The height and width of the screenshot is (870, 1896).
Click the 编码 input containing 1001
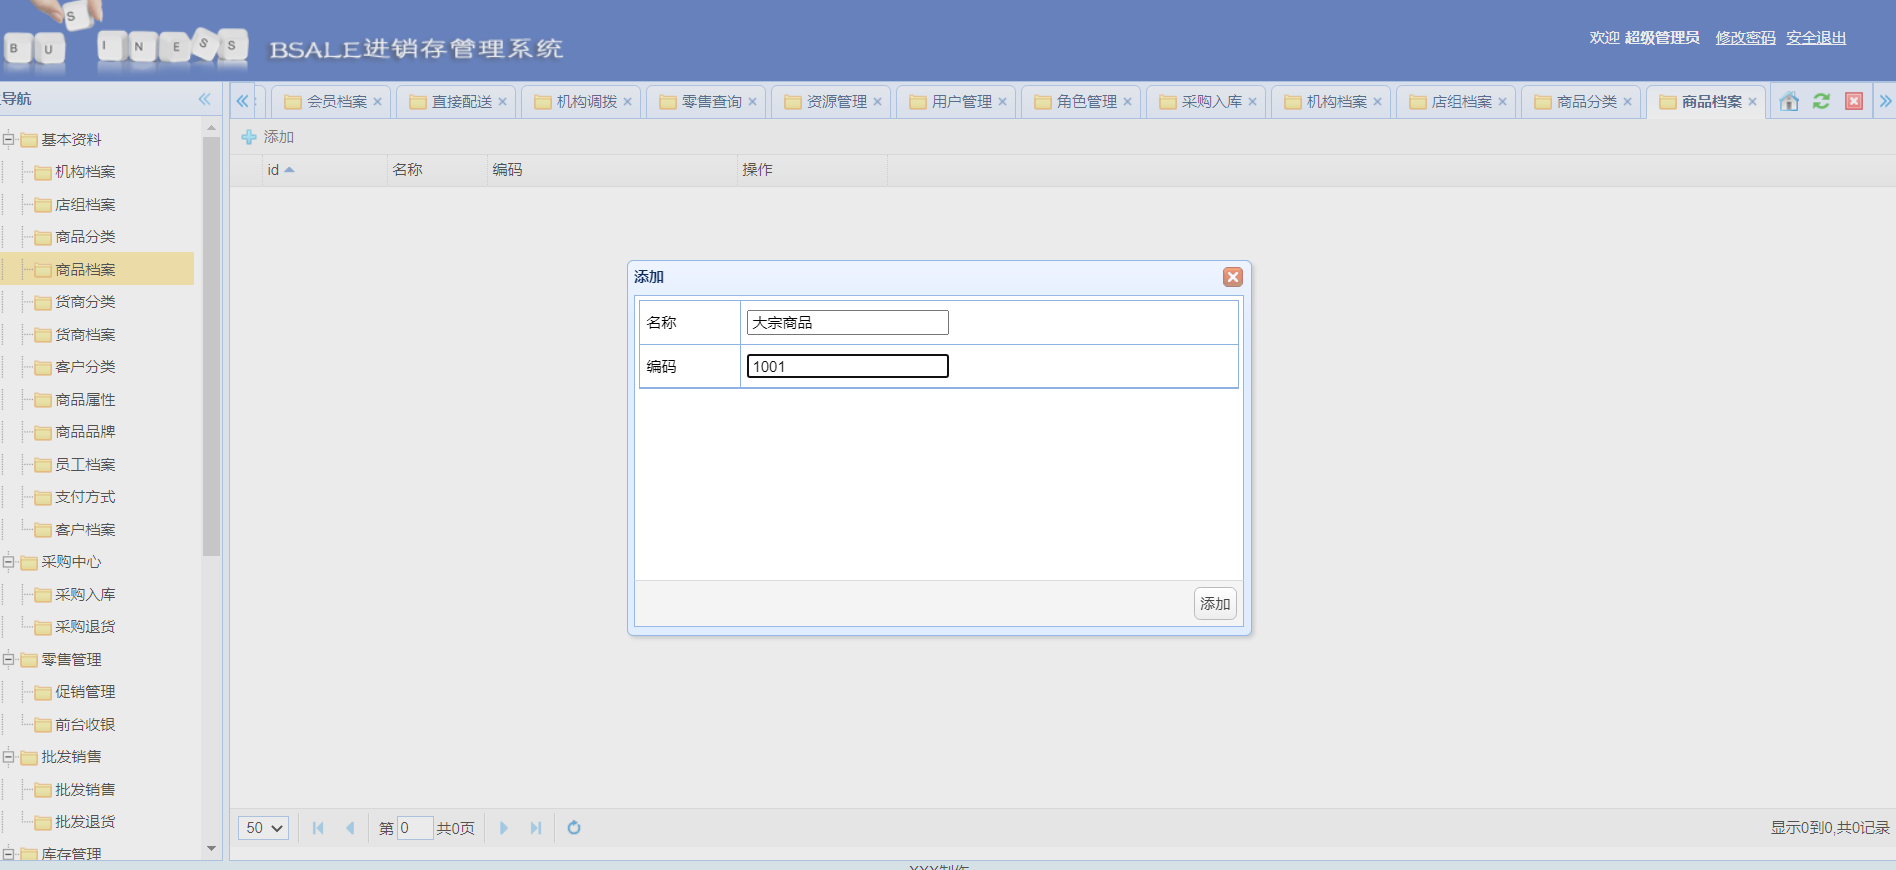tap(848, 366)
